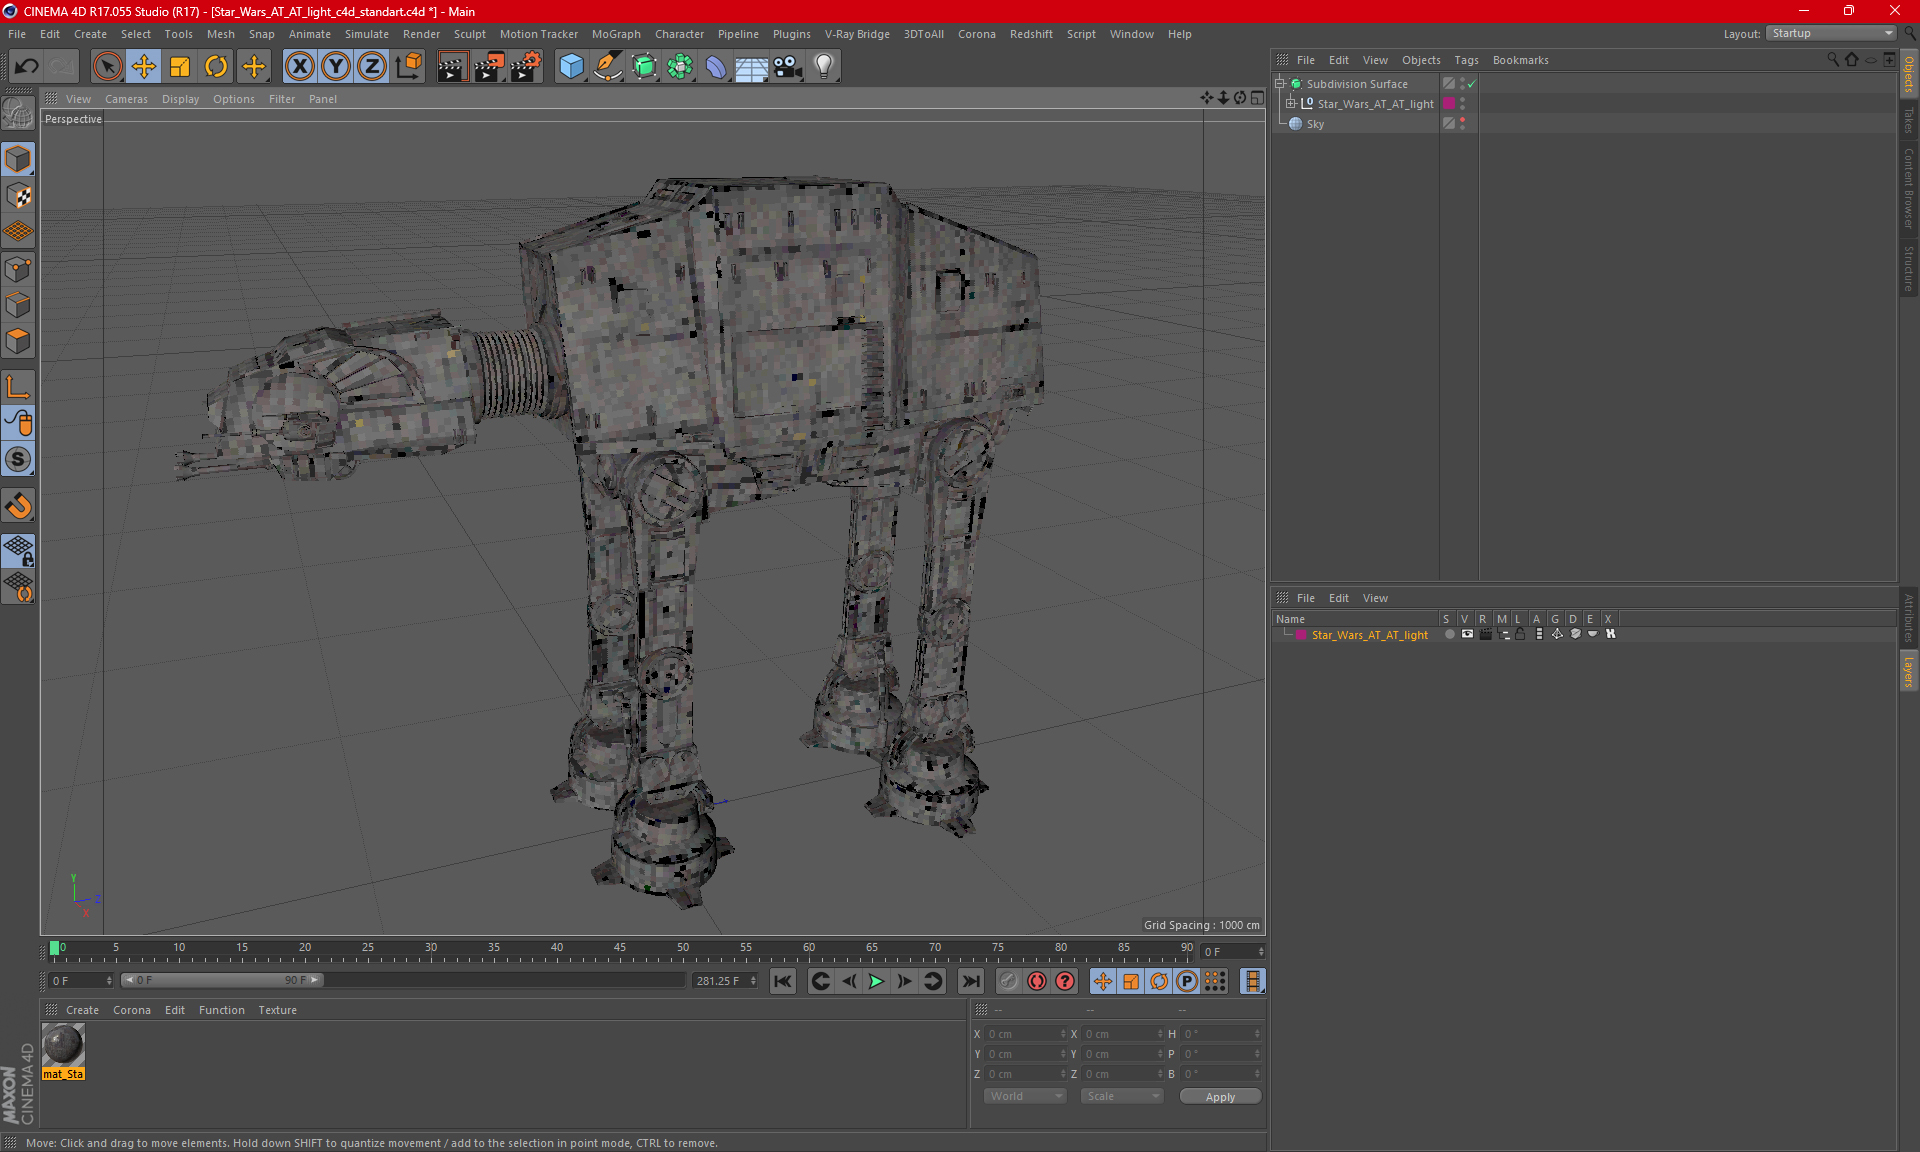Add a Subdivision Surface generator icon

coord(644,67)
